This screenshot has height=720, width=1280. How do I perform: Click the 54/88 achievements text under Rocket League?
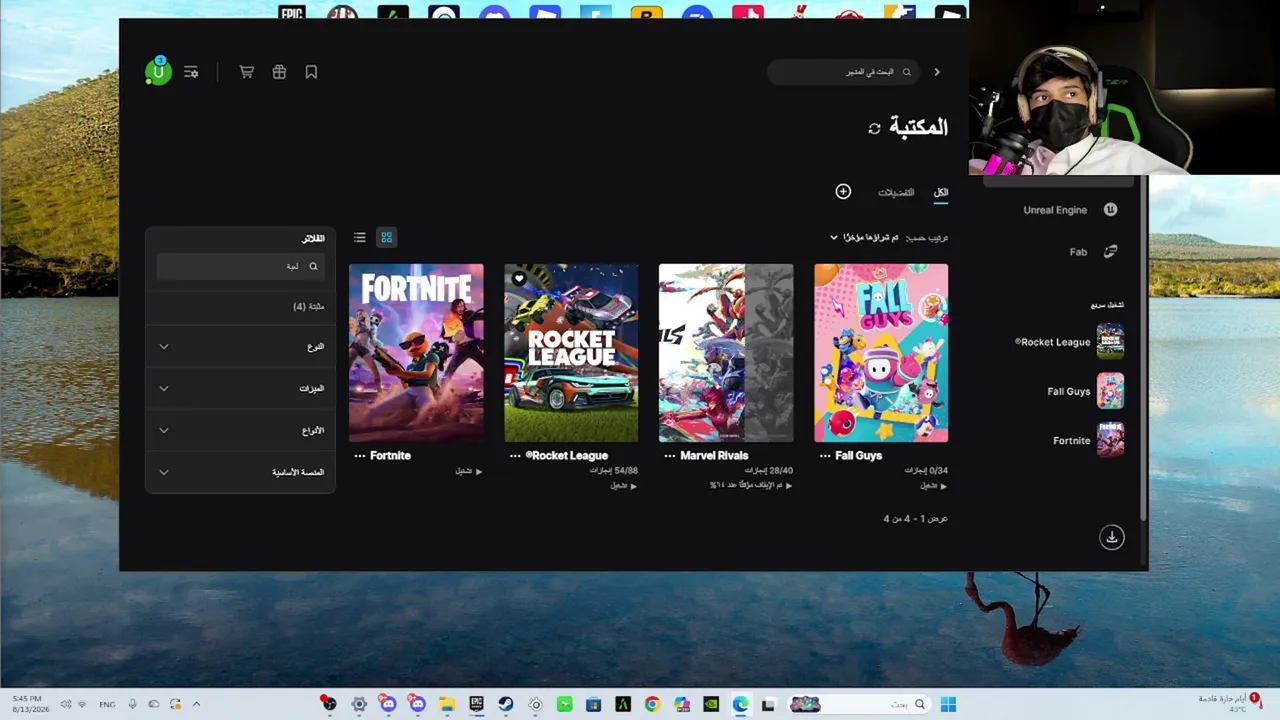point(614,470)
